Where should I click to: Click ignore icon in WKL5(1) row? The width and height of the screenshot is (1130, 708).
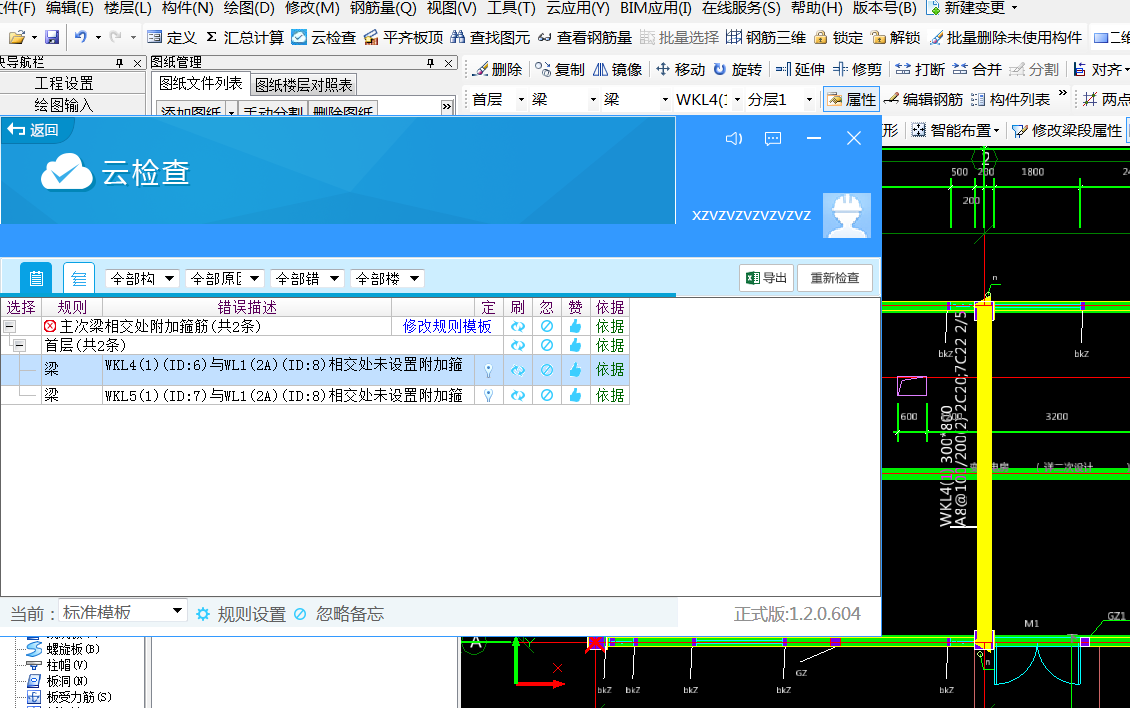coord(547,396)
